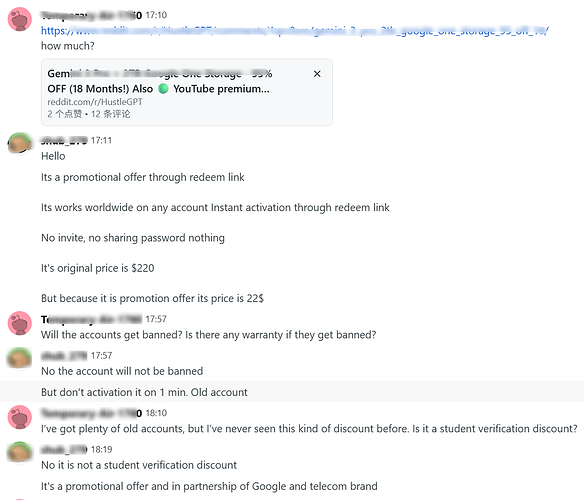Click reddit.com/r/HustleGPT in the preview card
The height and width of the screenshot is (500, 584).
tap(95, 102)
